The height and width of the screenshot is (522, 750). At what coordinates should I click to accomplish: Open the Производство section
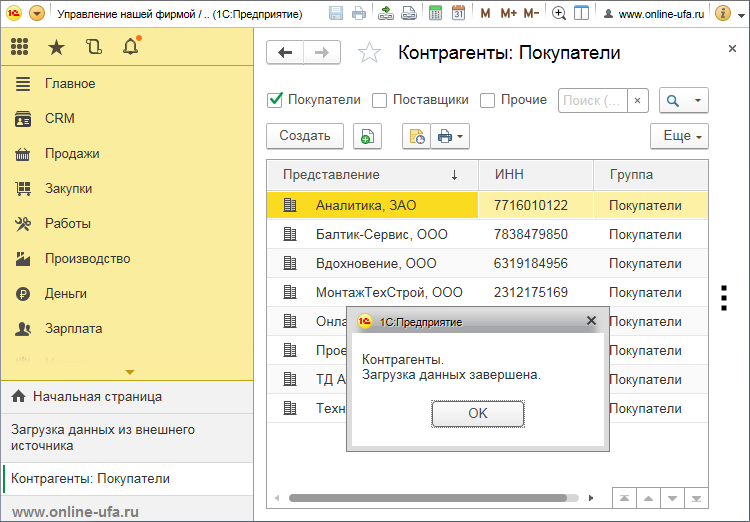point(127,258)
